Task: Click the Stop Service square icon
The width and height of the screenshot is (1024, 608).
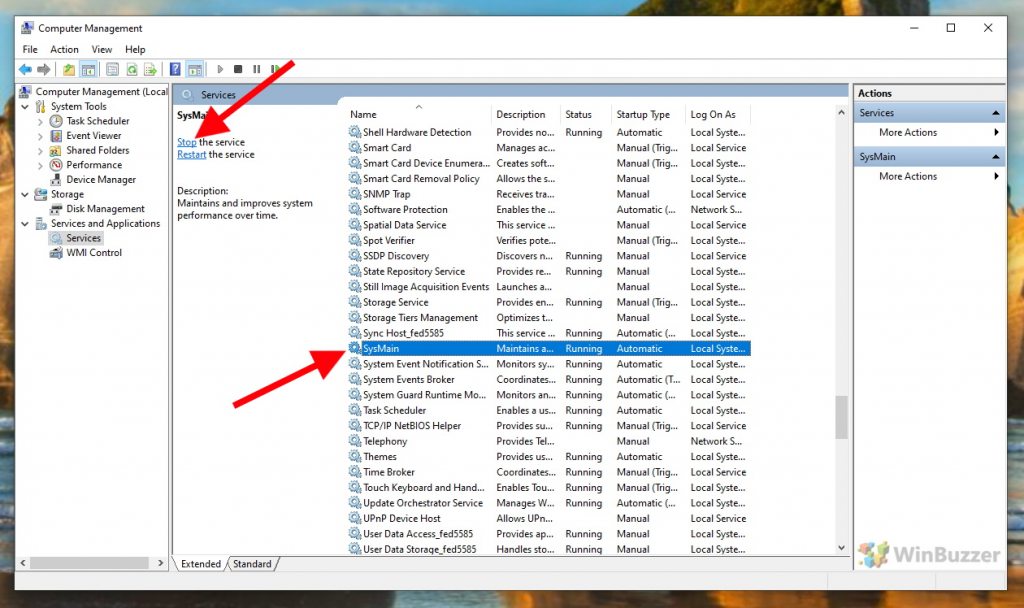Action: click(x=238, y=69)
